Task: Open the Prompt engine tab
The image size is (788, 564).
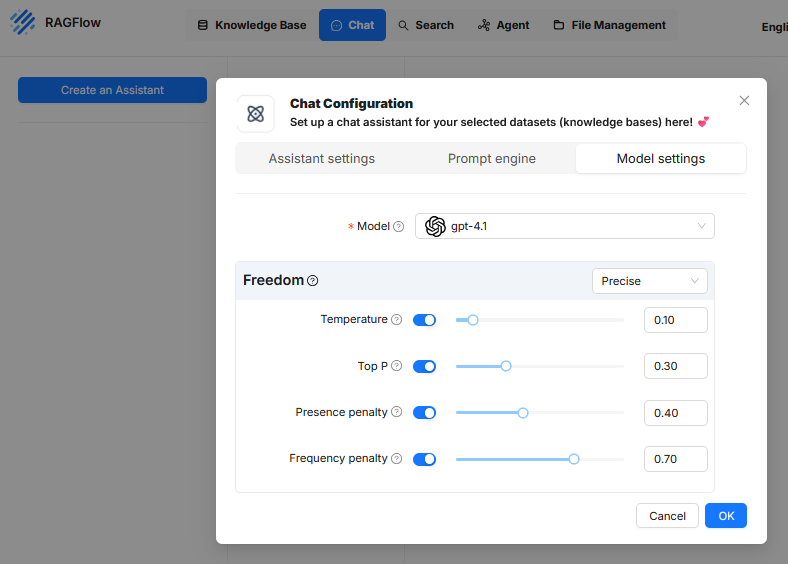Action: click(491, 159)
